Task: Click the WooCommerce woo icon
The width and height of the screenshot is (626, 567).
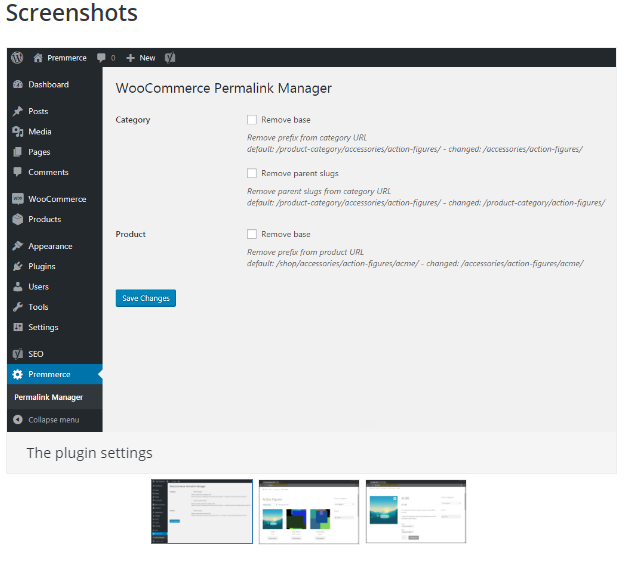Action: point(18,198)
